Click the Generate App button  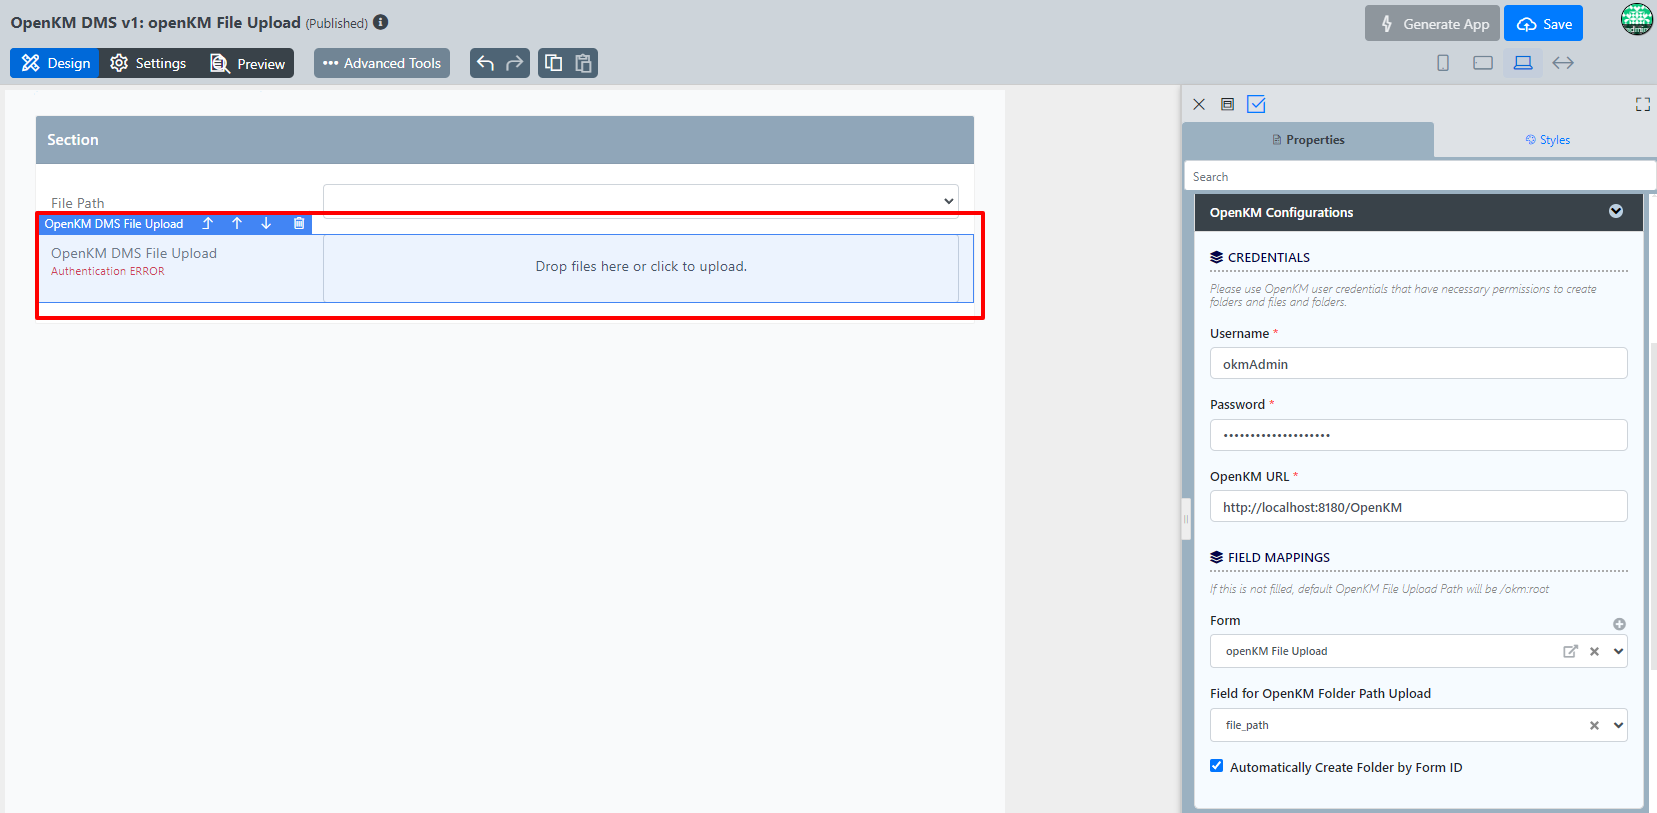point(1432,24)
